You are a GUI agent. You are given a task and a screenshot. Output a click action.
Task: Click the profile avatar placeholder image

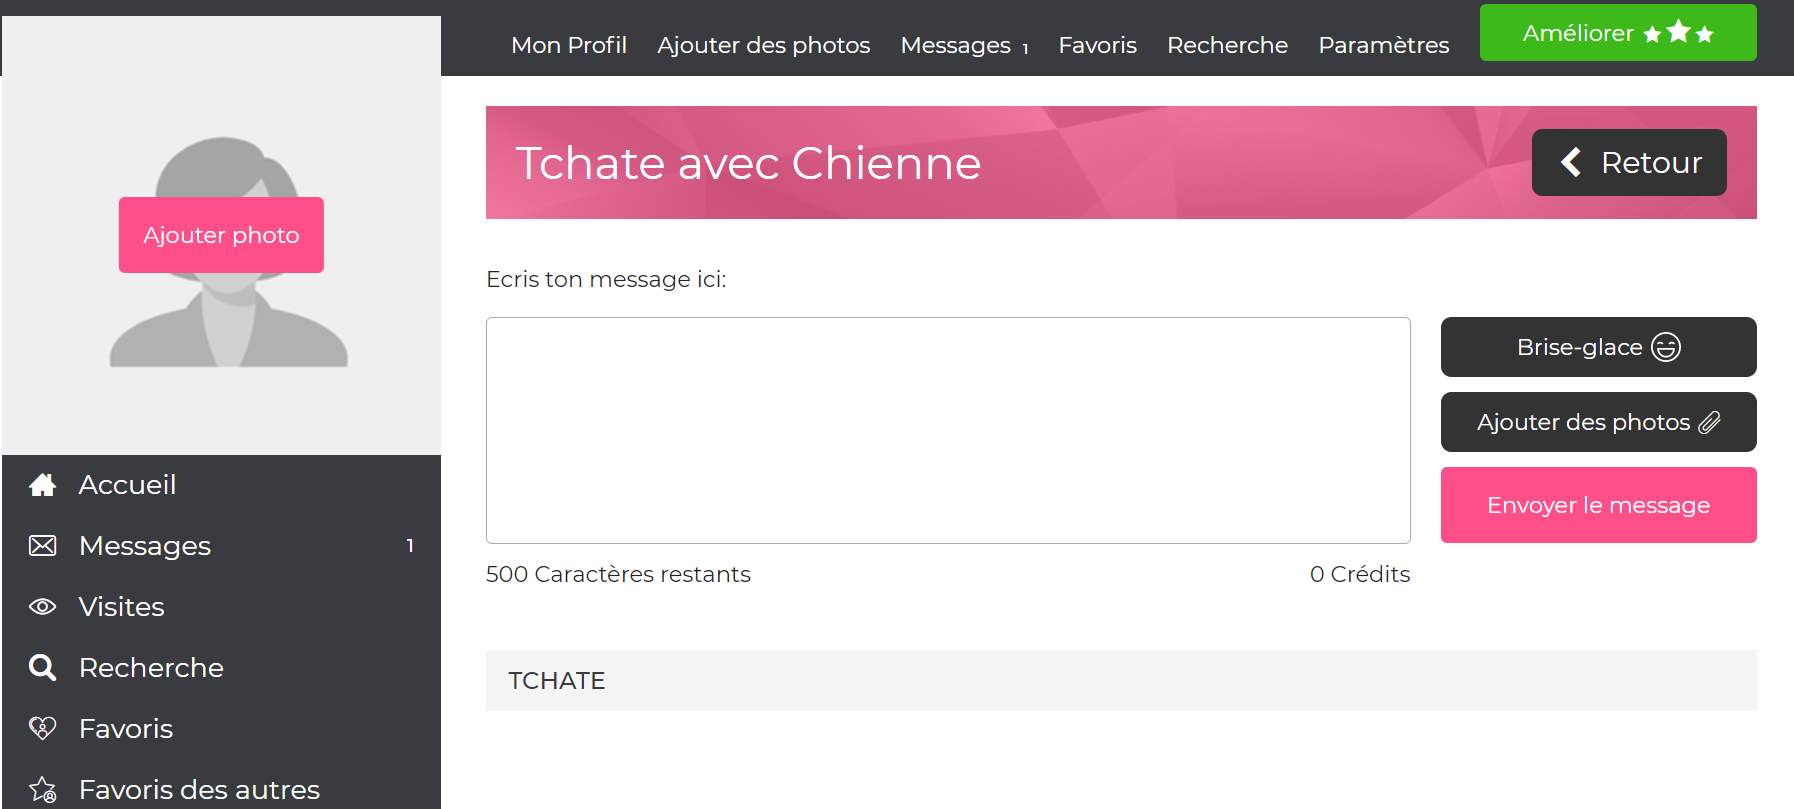point(228,320)
